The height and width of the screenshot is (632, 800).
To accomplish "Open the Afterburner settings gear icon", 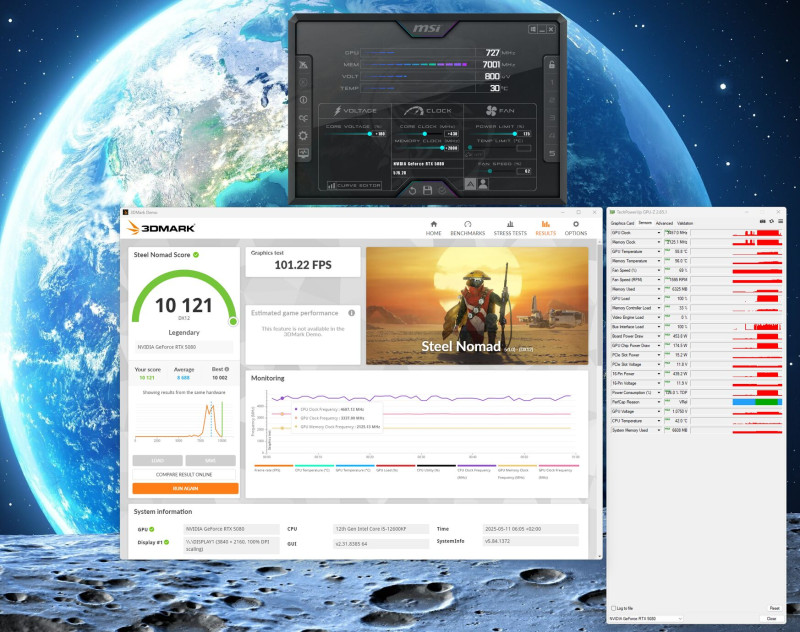I will [303, 135].
